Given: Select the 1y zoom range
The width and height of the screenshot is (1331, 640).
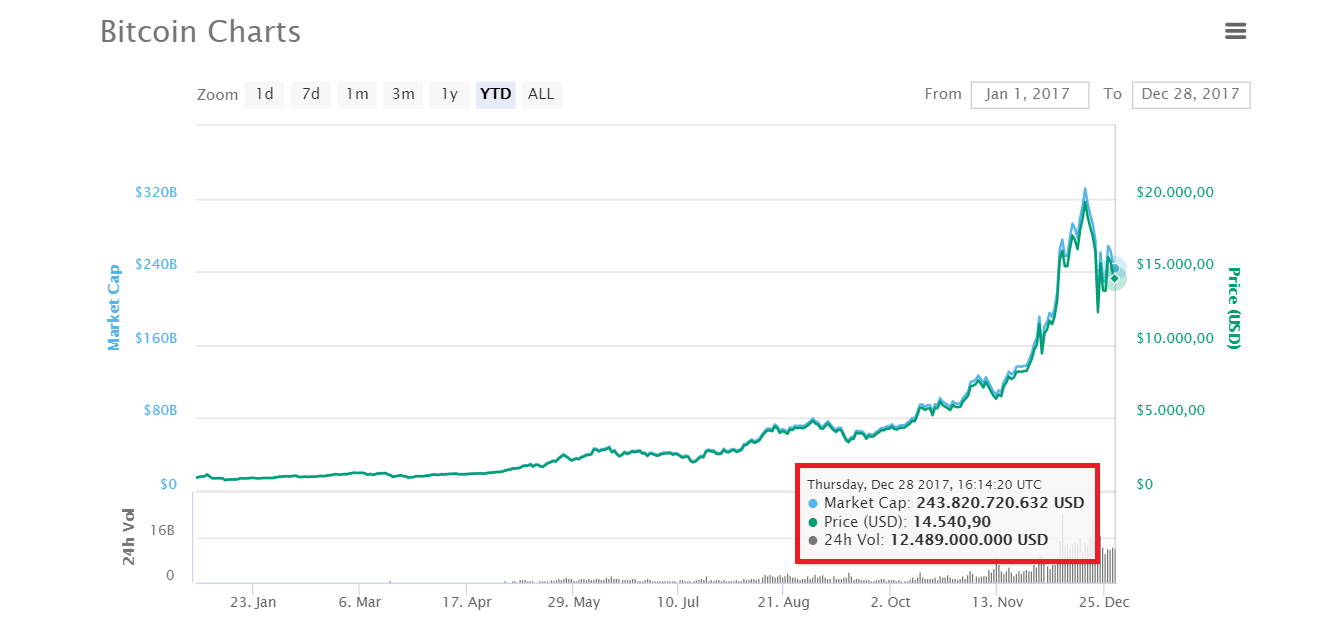Looking at the screenshot, I should pos(448,94).
